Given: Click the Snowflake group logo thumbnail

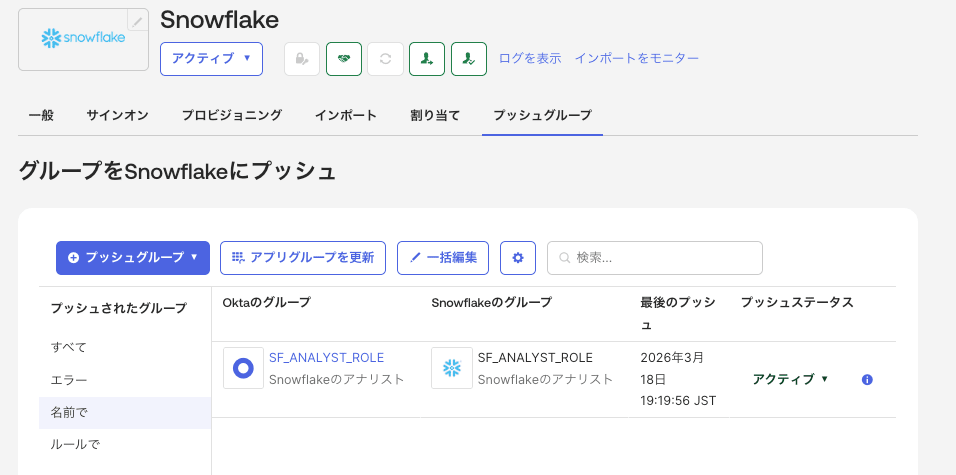Looking at the screenshot, I should 452,368.
